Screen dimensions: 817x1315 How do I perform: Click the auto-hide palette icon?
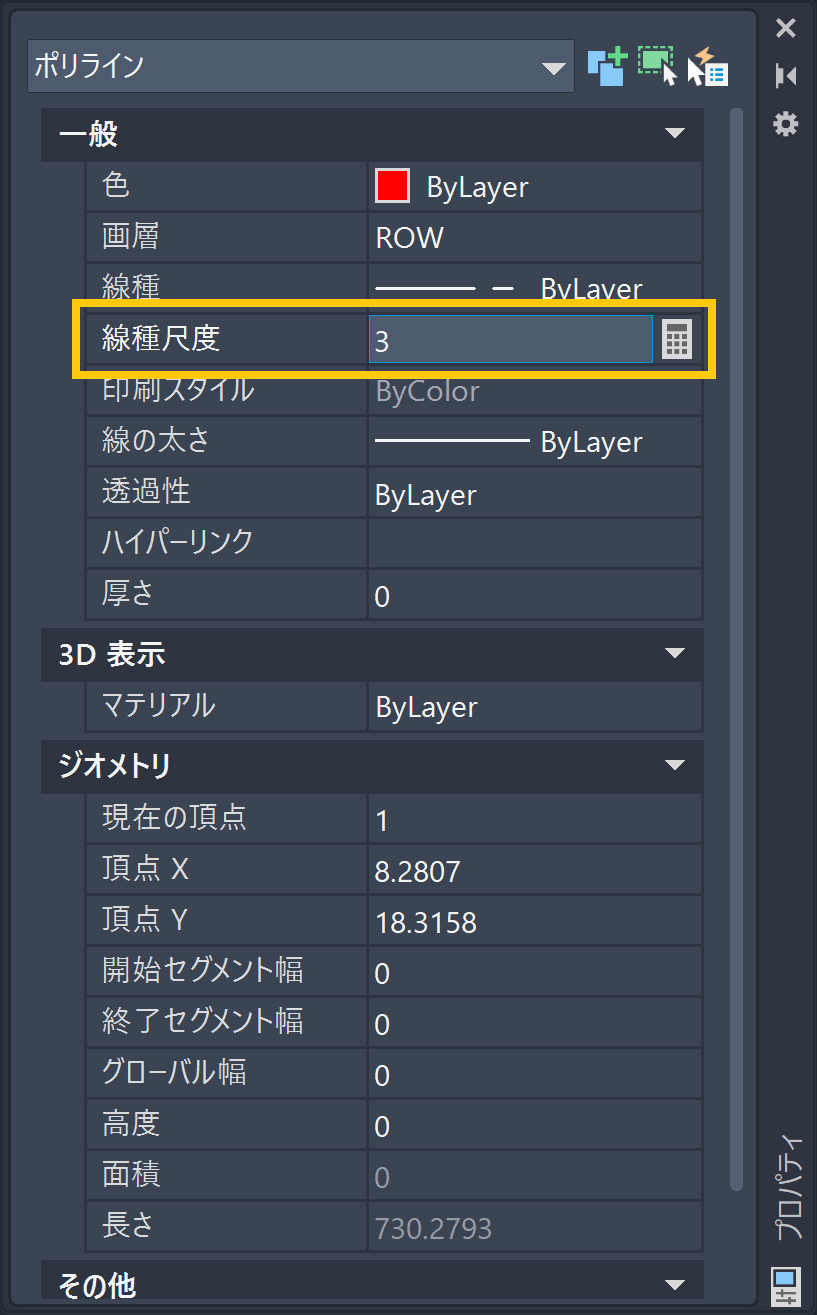[x=786, y=76]
